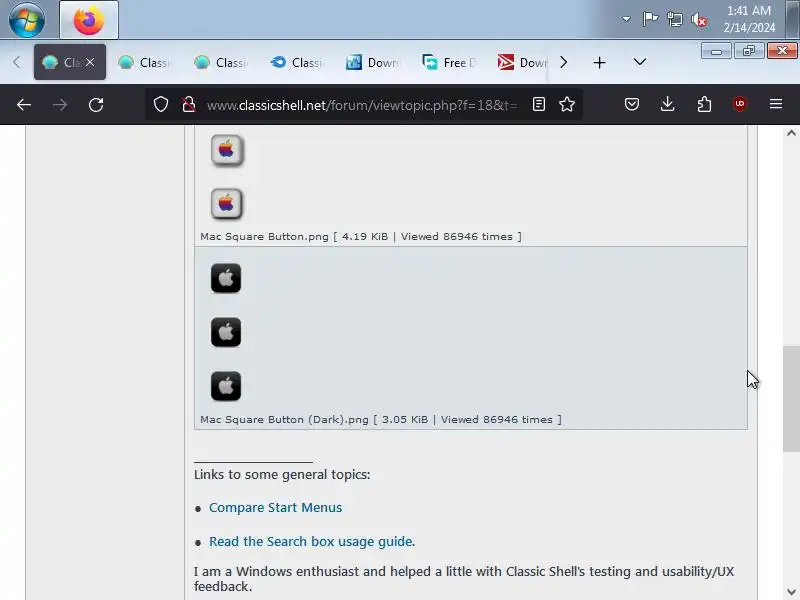Switch to the Down tab with red icon
The width and height of the screenshot is (800, 600).
pyautogui.click(x=522, y=62)
